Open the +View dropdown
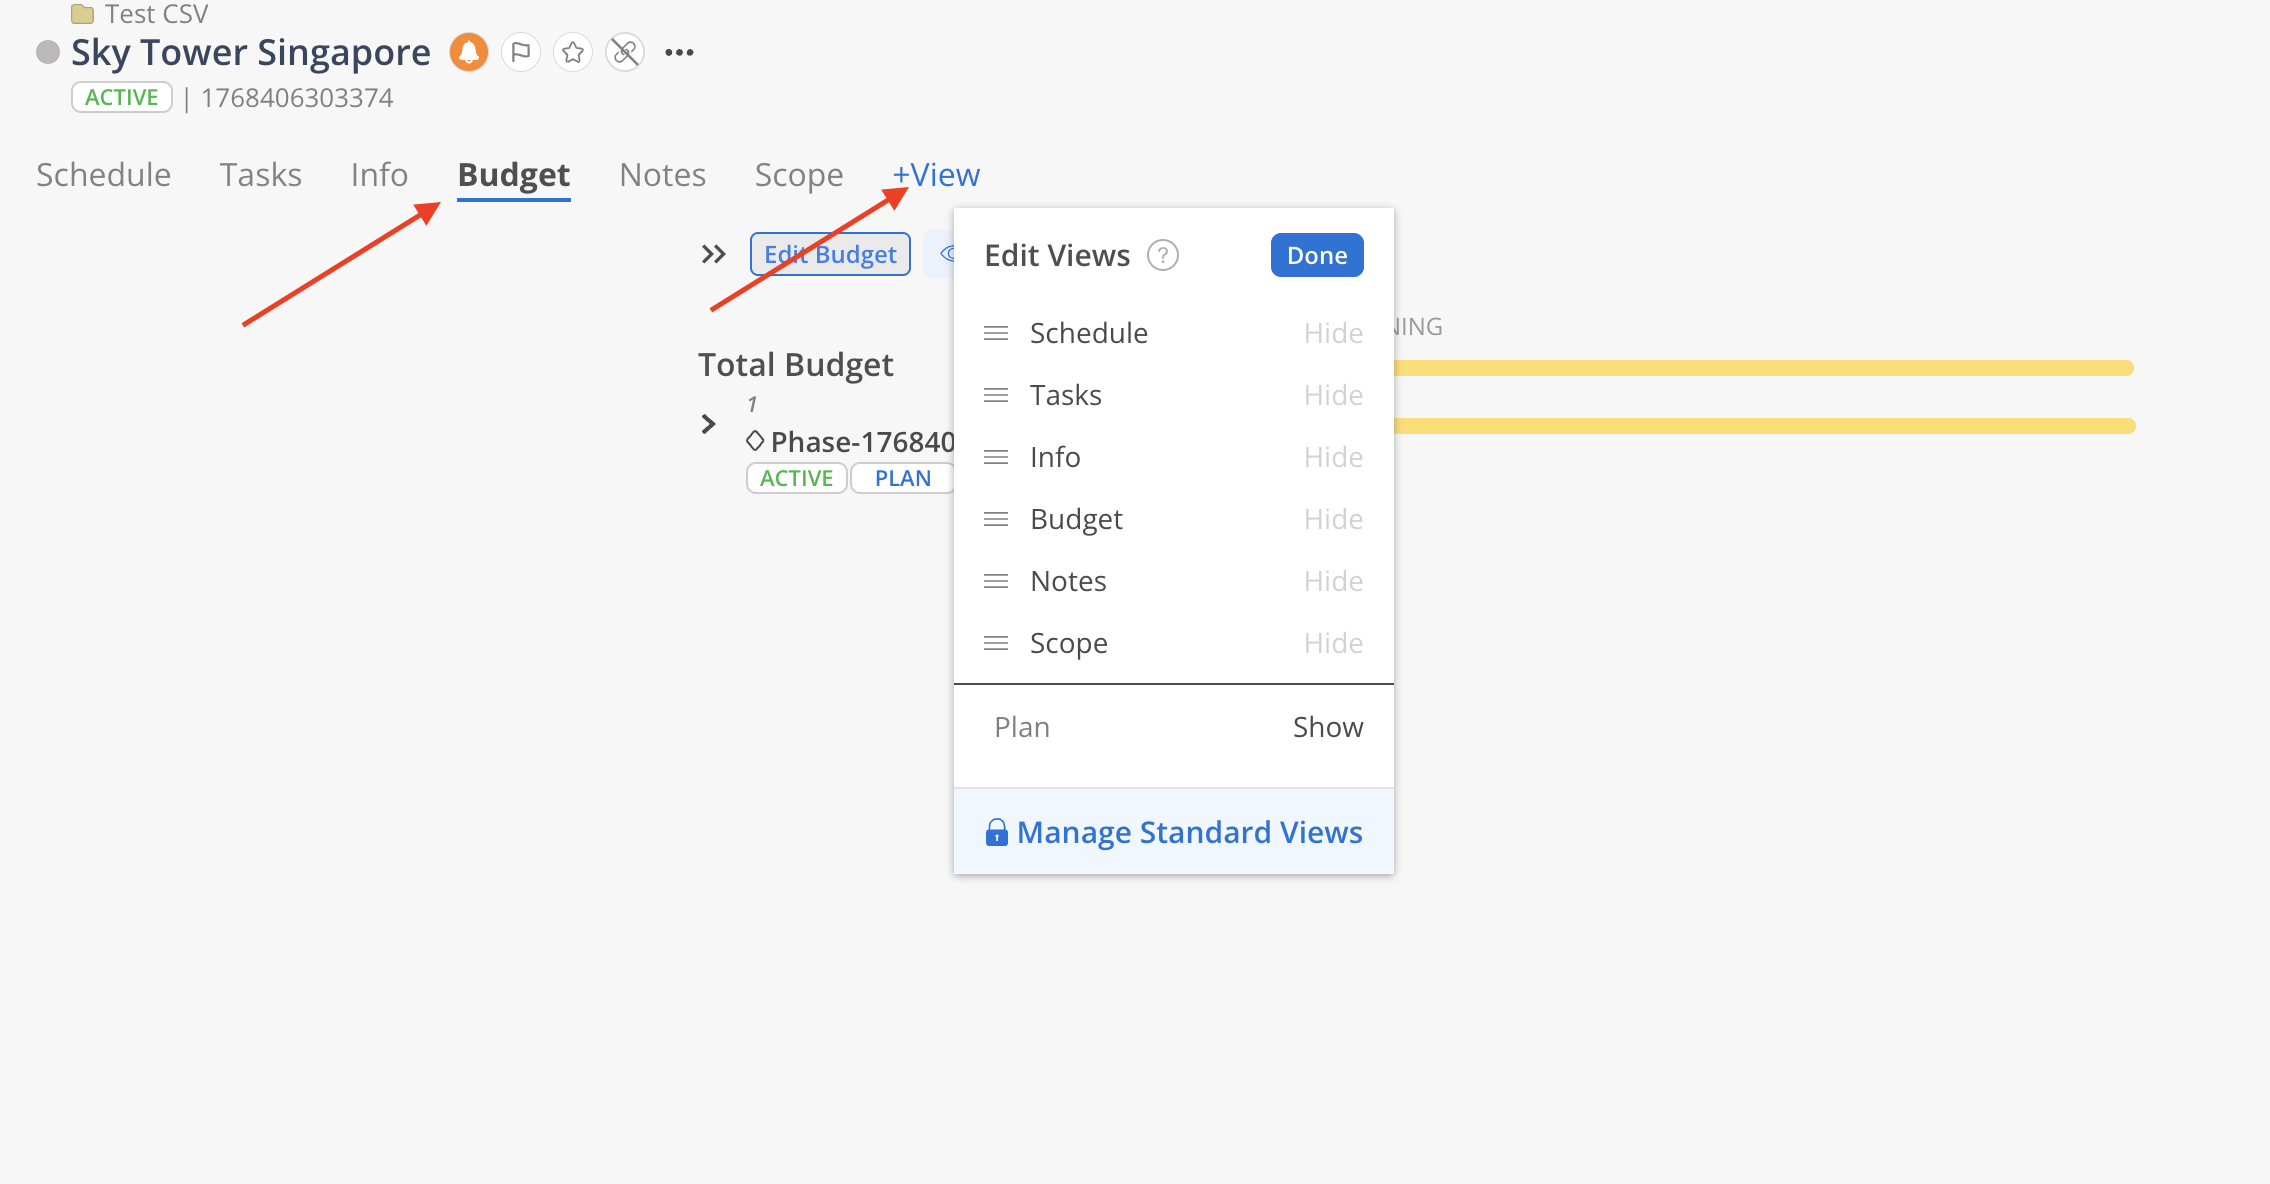The width and height of the screenshot is (2270, 1184). pyautogui.click(x=936, y=175)
